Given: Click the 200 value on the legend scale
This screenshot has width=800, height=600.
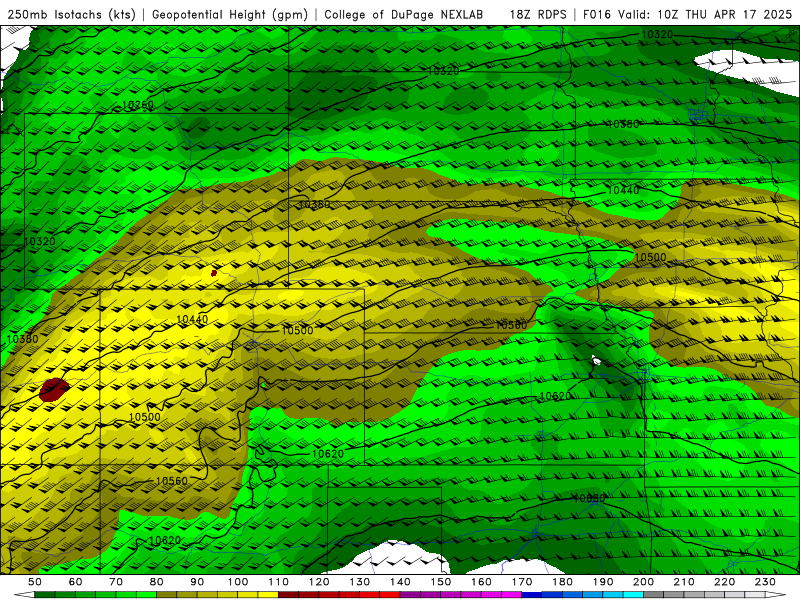Looking at the screenshot, I should (643, 582).
